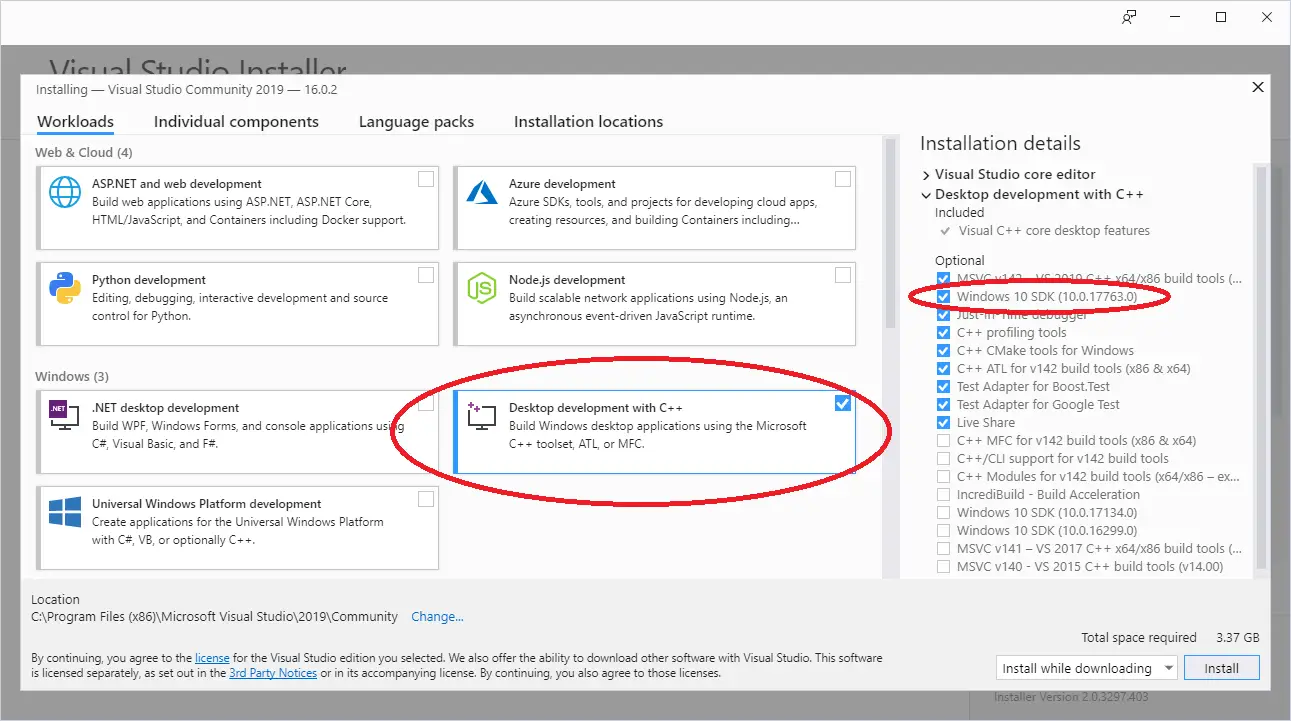
Task: Open the 3rd Party Notices link
Action: pyautogui.click(x=273, y=673)
